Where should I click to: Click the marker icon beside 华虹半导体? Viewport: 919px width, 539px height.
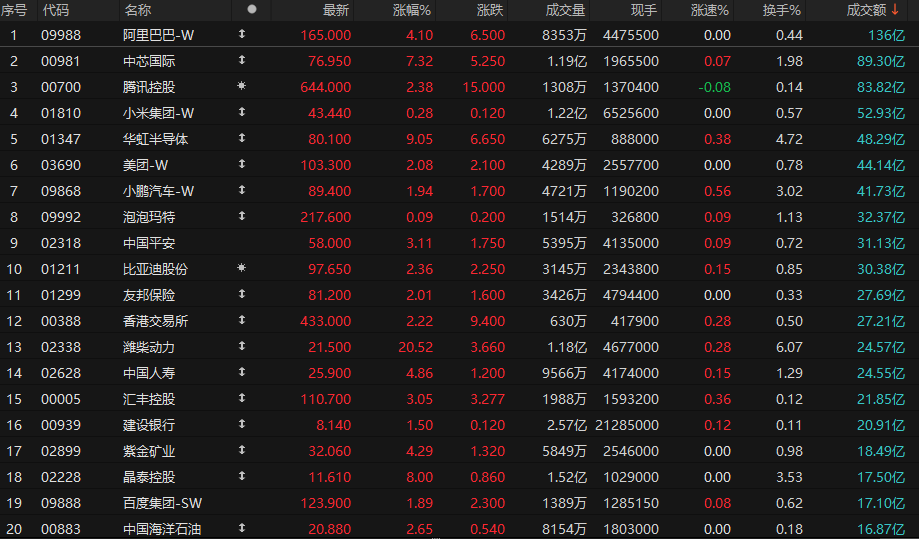(x=241, y=138)
